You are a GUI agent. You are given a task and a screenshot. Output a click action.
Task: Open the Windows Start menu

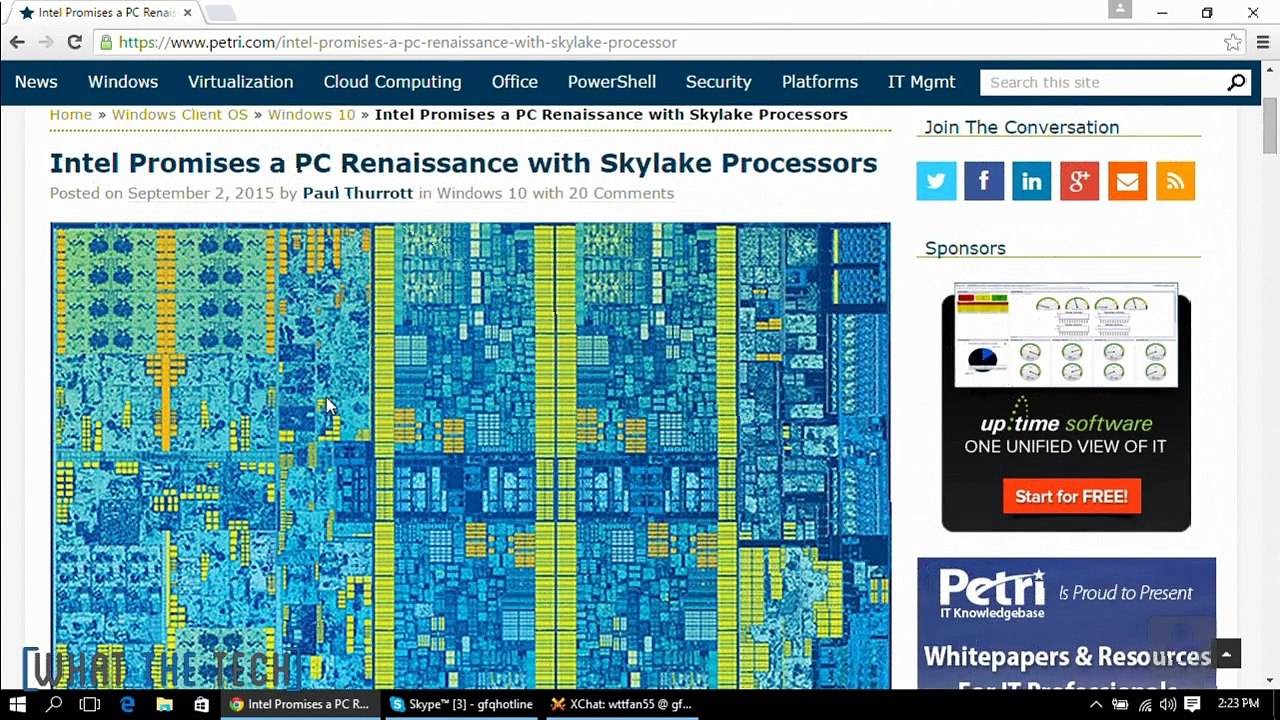pyautogui.click(x=18, y=704)
